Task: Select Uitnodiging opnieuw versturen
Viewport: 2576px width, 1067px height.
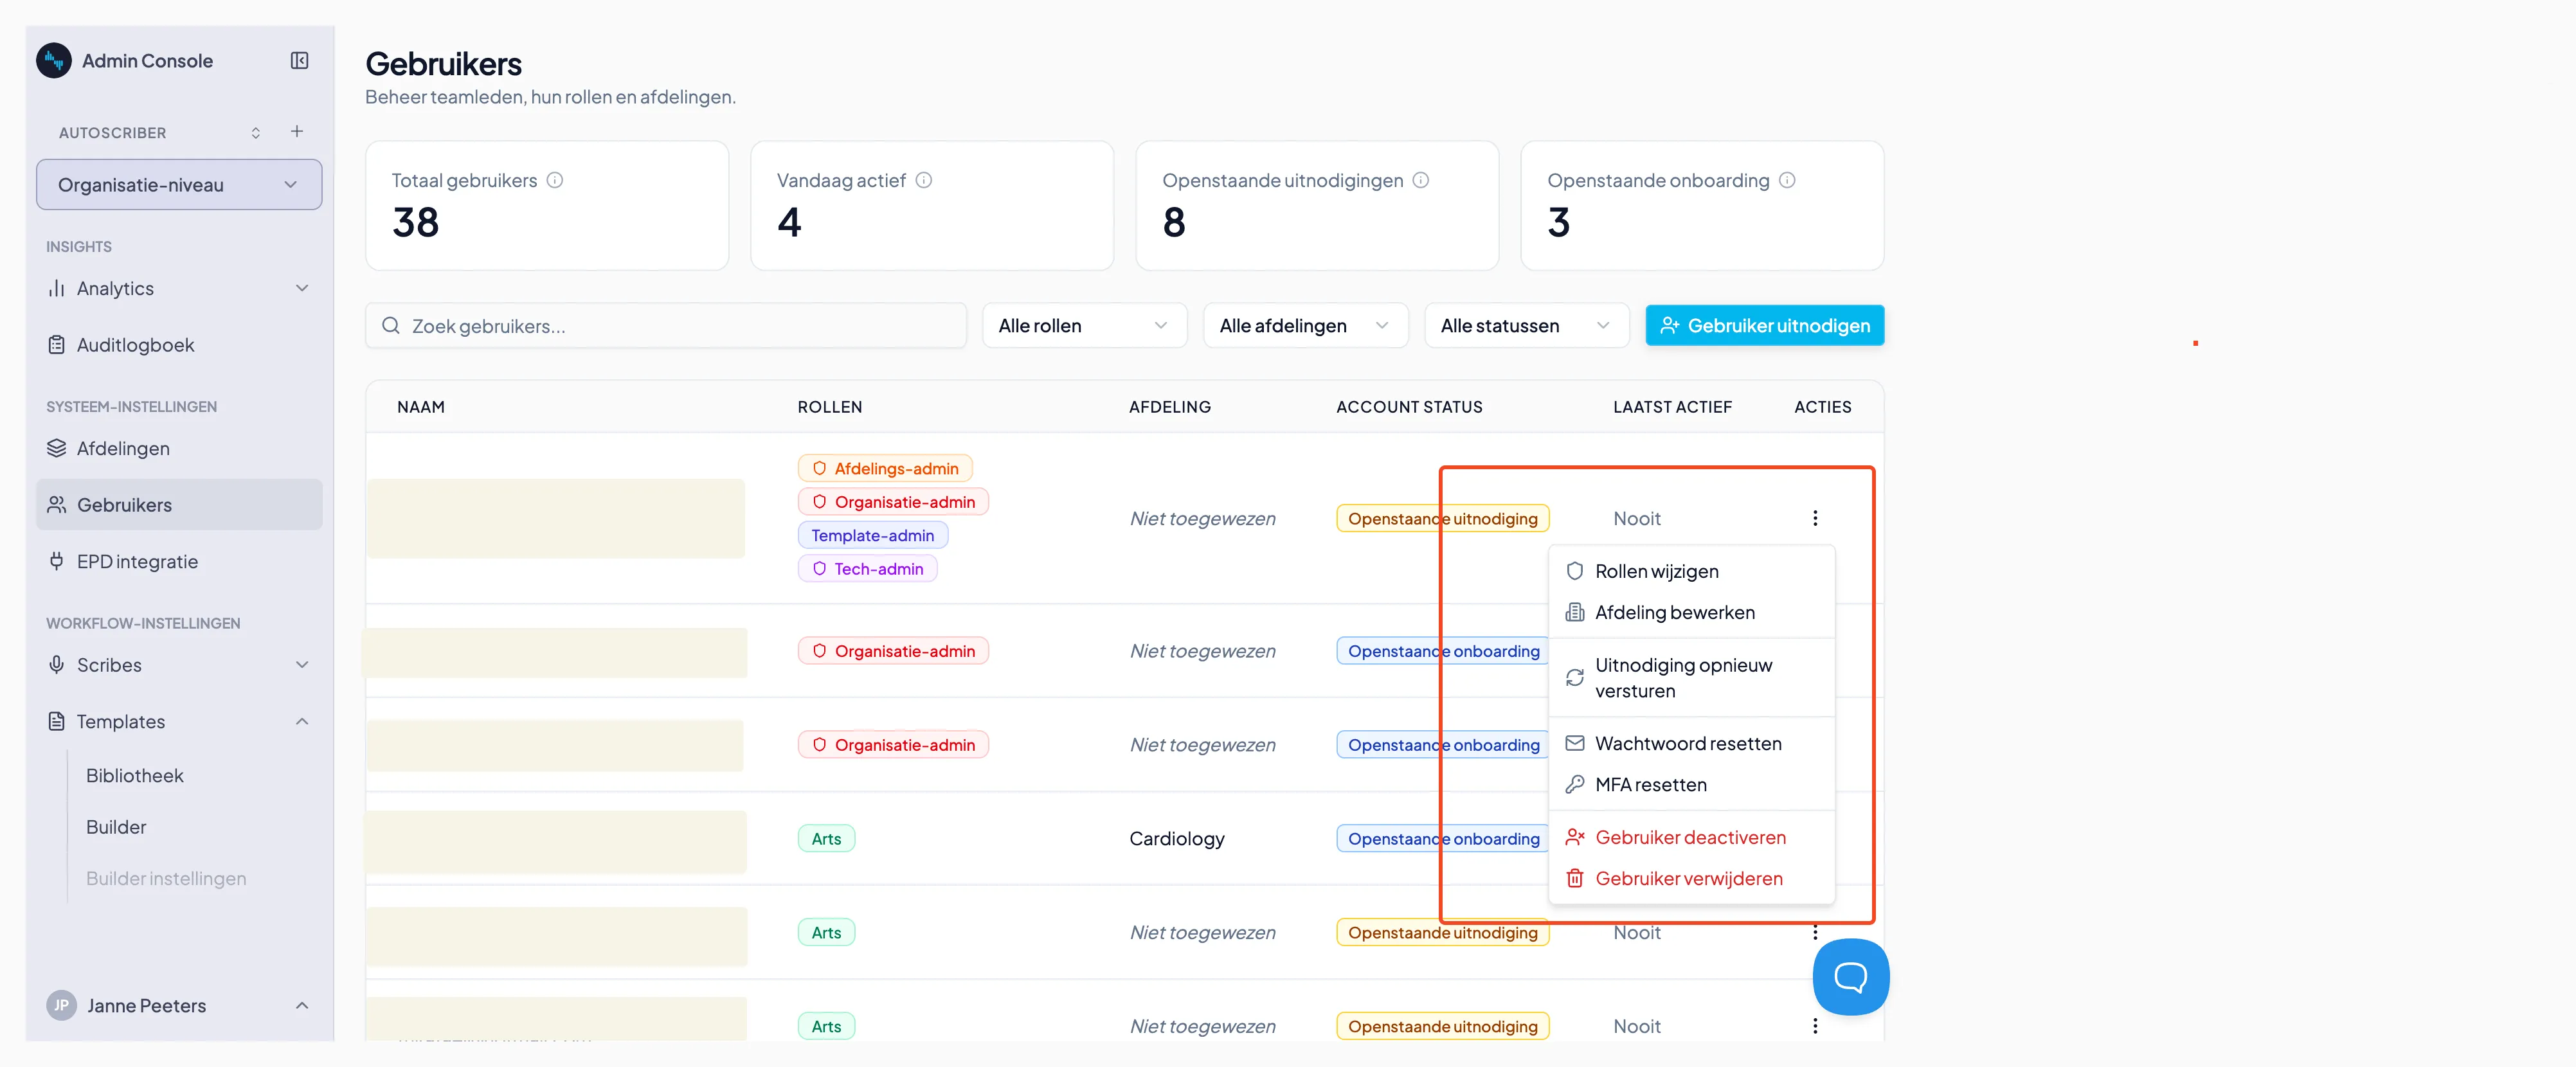Action: 1691,677
